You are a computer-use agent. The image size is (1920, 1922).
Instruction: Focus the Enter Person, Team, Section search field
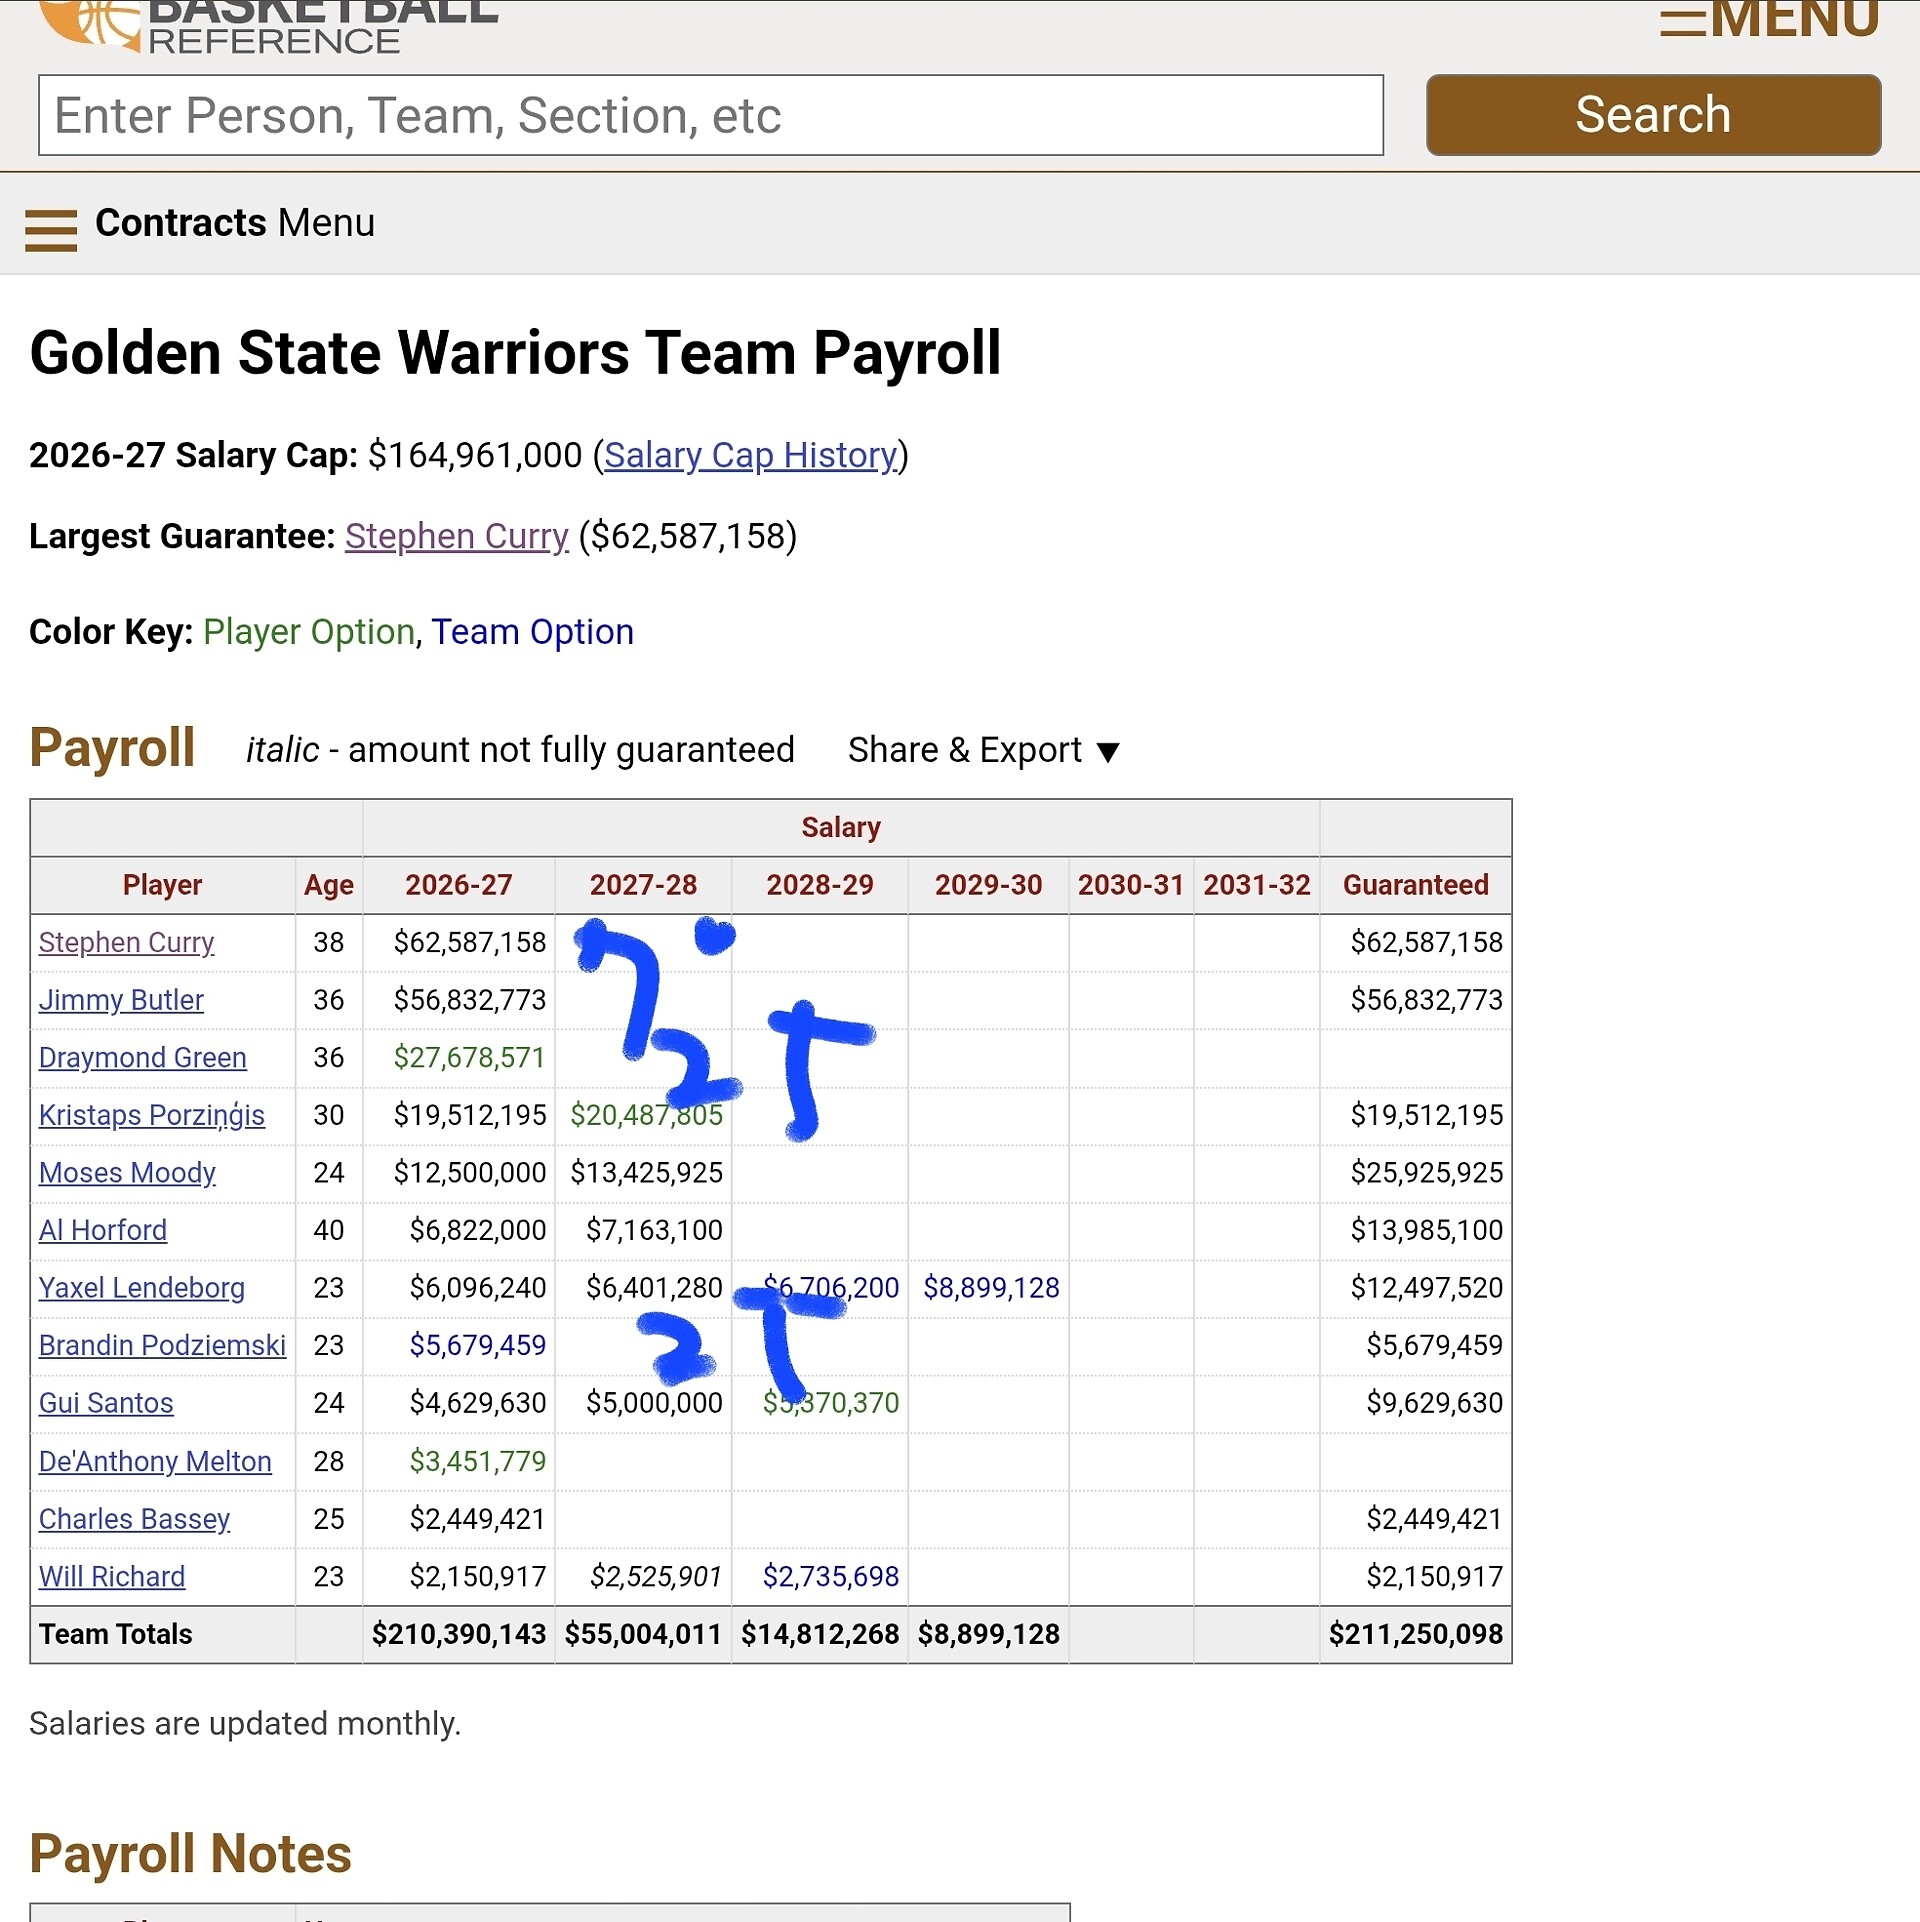click(711, 115)
